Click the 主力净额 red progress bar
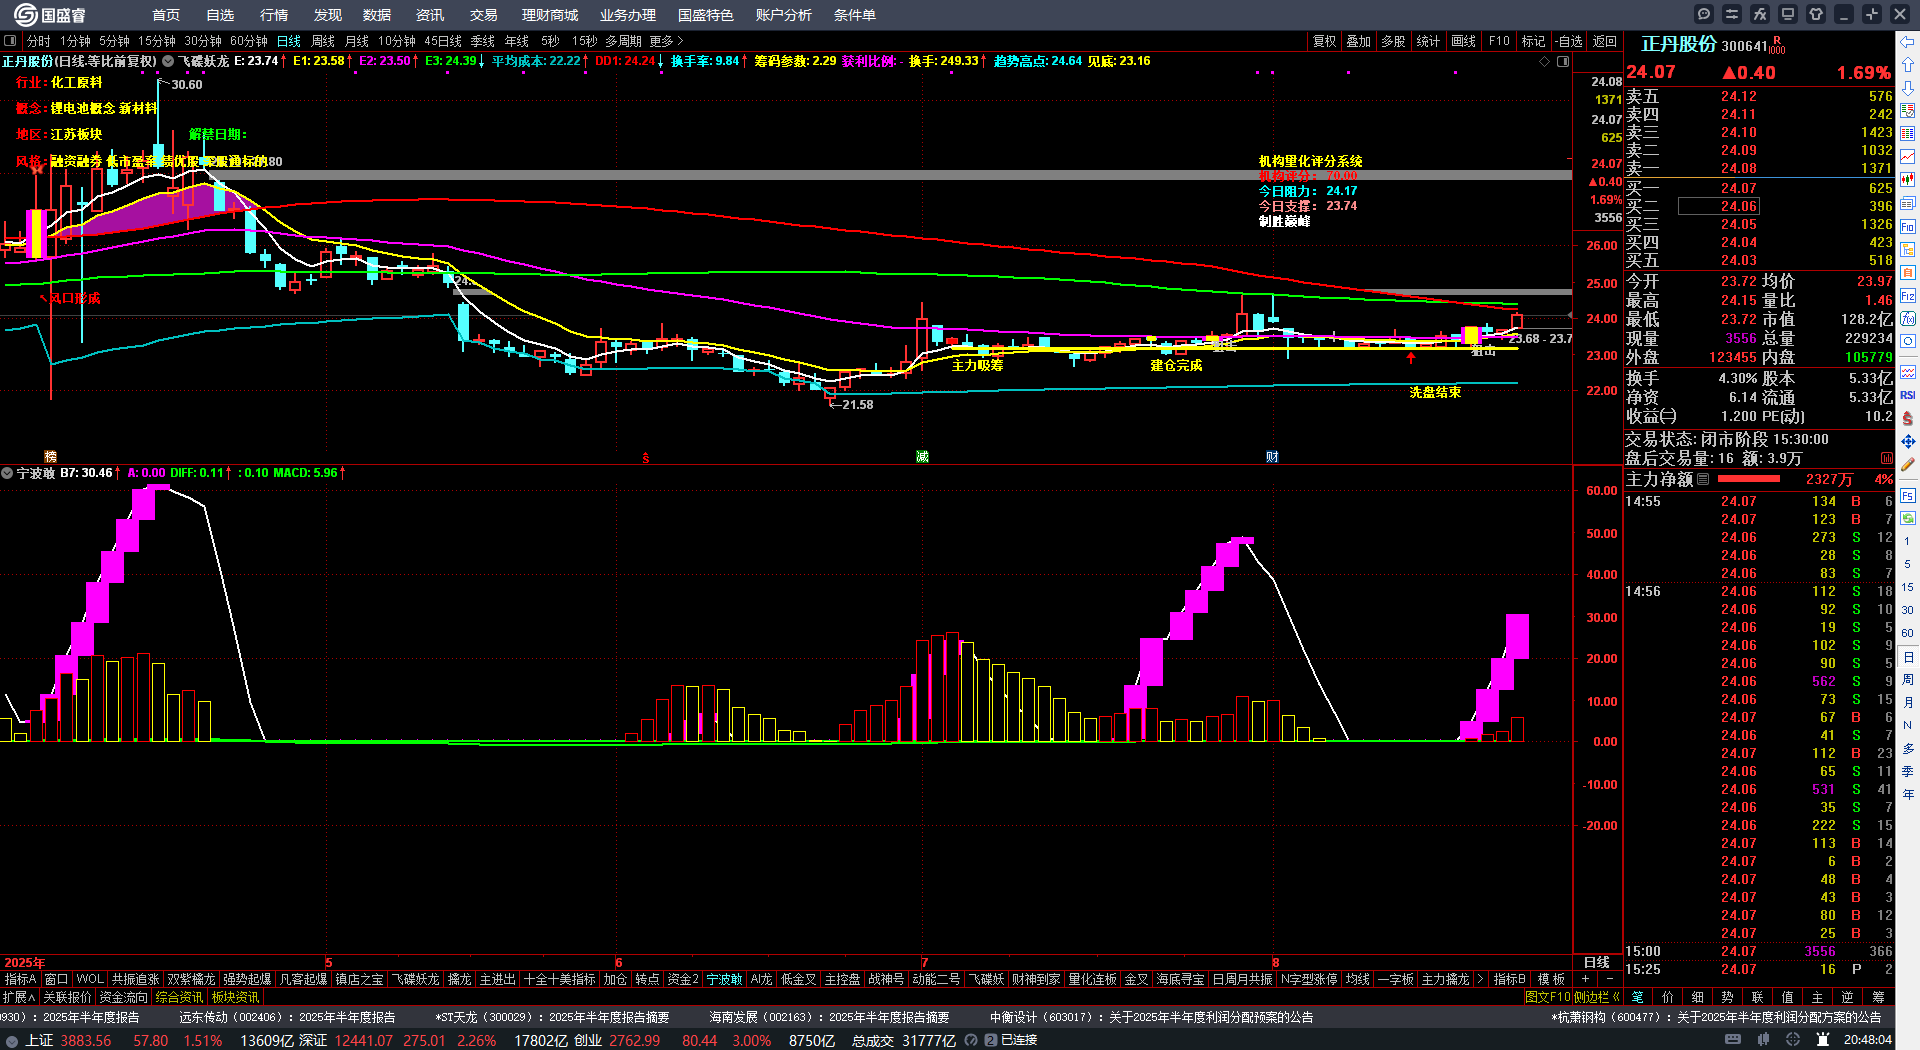This screenshot has width=1920, height=1050. 1748,479
